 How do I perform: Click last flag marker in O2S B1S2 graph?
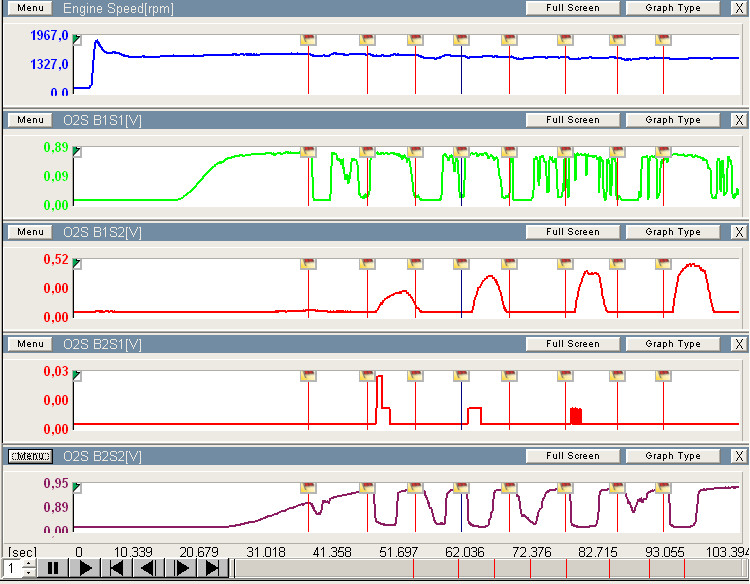coord(663,264)
